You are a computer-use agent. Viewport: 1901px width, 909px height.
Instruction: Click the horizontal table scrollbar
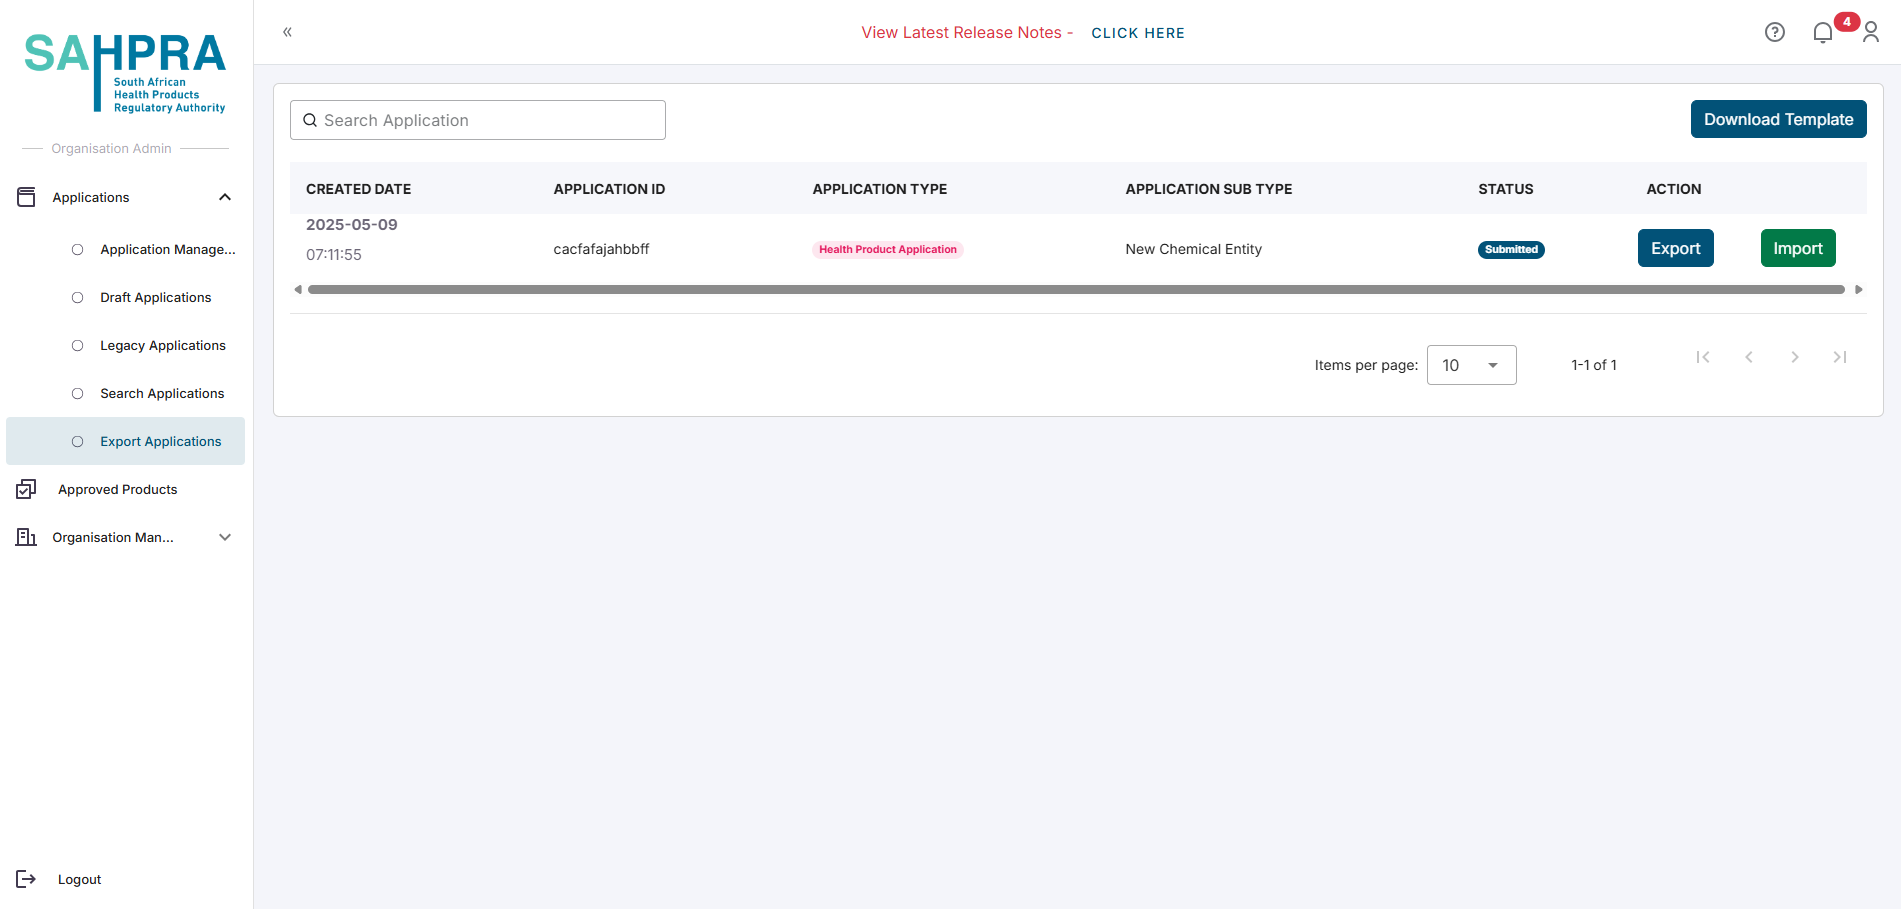[x=1075, y=290]
